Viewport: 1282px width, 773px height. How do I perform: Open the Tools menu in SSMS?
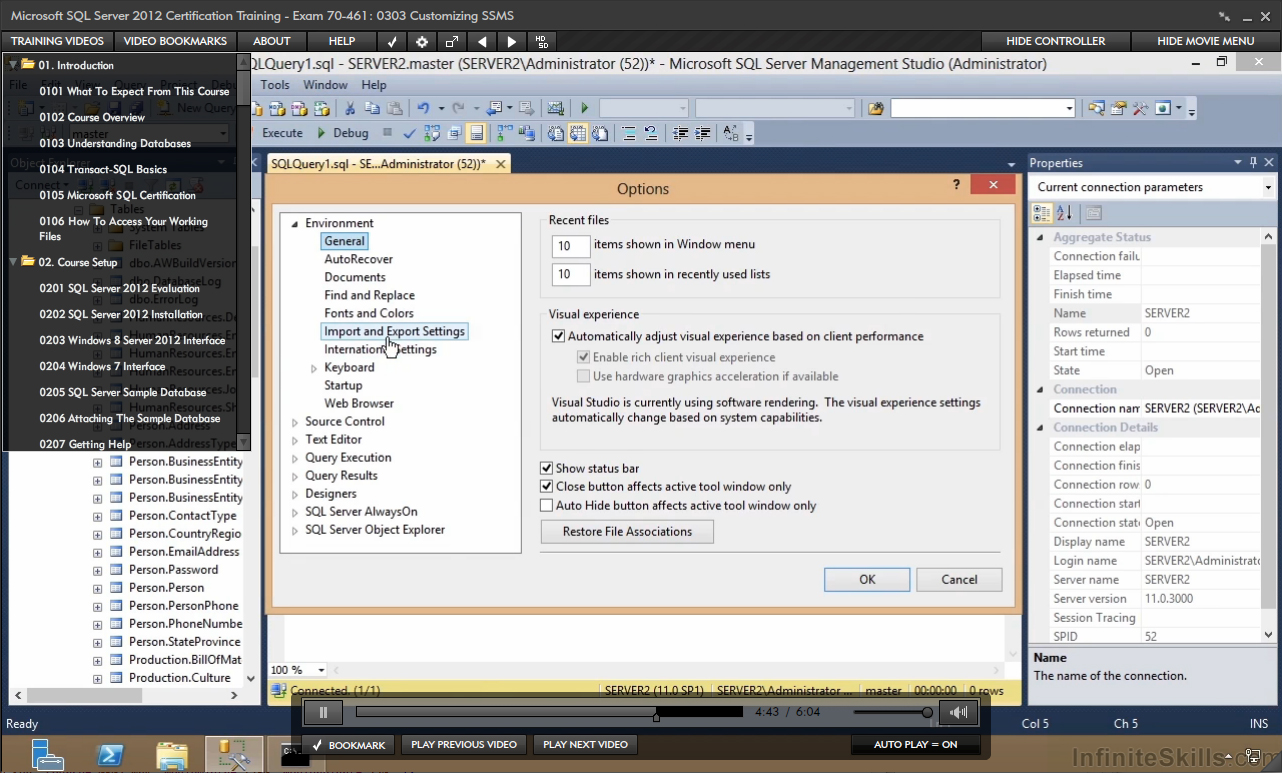coord(275,85)
